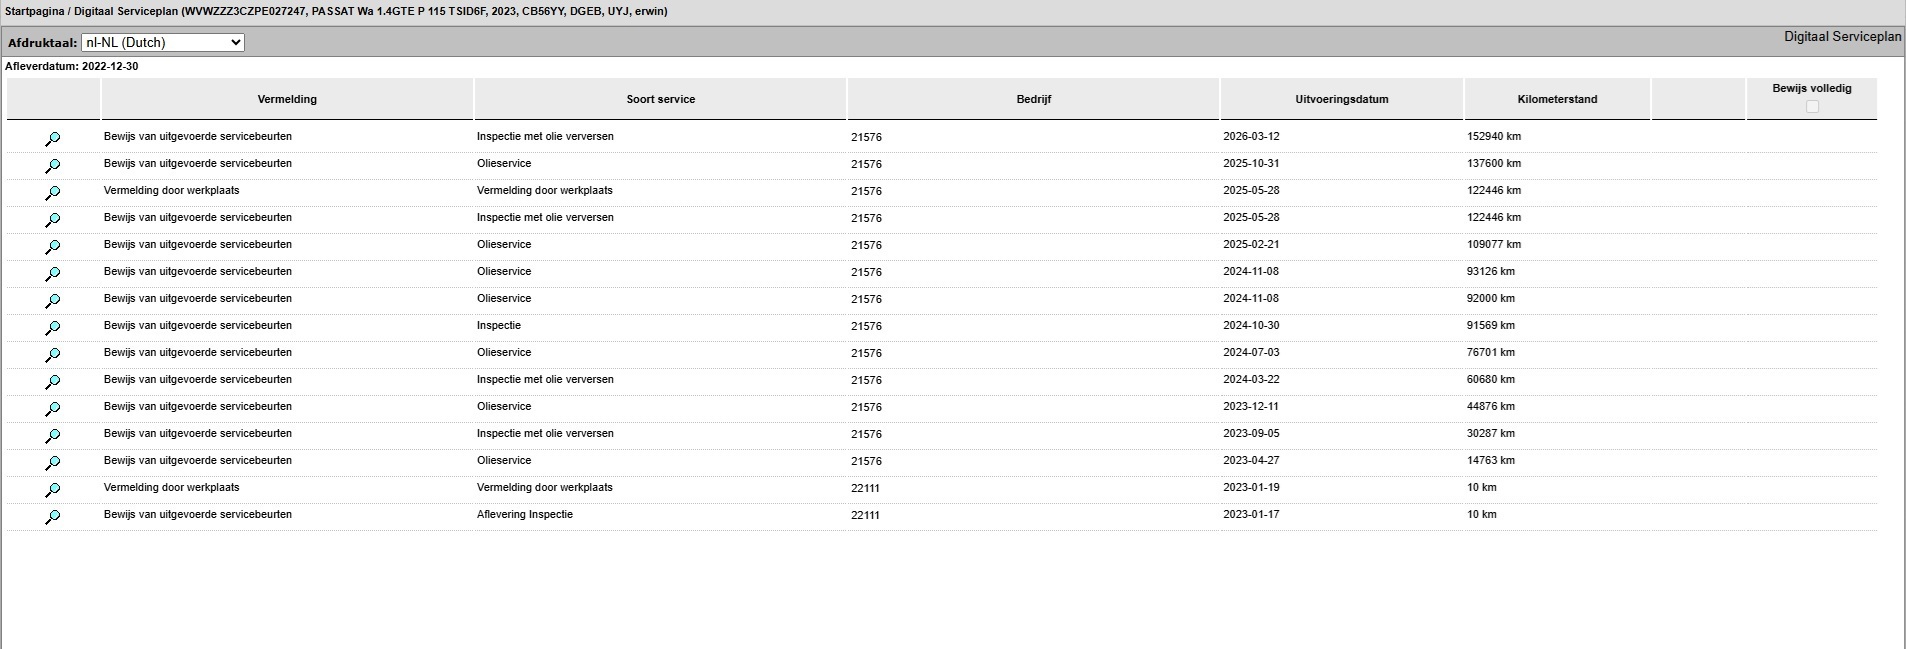The width and height of the screenshot is (1906, 649).
Task: Click the Soort service column header
Action: 661,99
